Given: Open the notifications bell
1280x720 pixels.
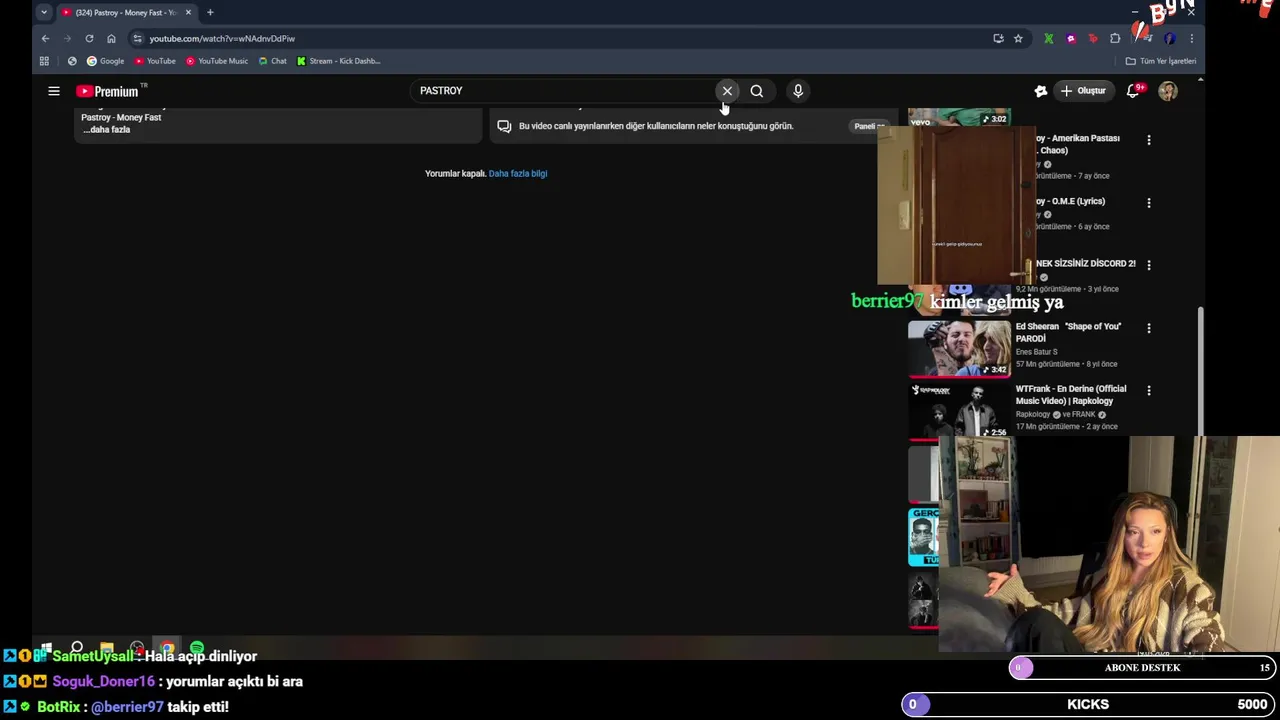Looking at the screenshot, I should click(x=1133, y=91).
